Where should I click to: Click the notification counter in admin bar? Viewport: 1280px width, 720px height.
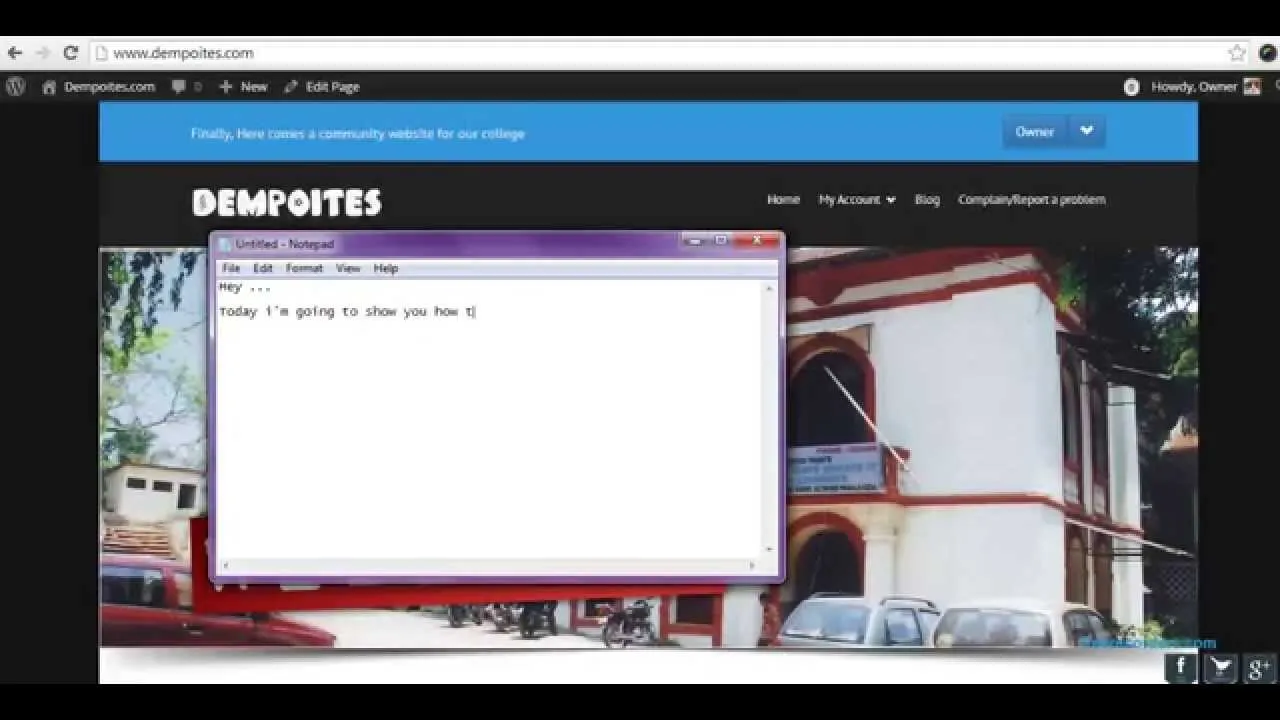(x=1131, y=87)
